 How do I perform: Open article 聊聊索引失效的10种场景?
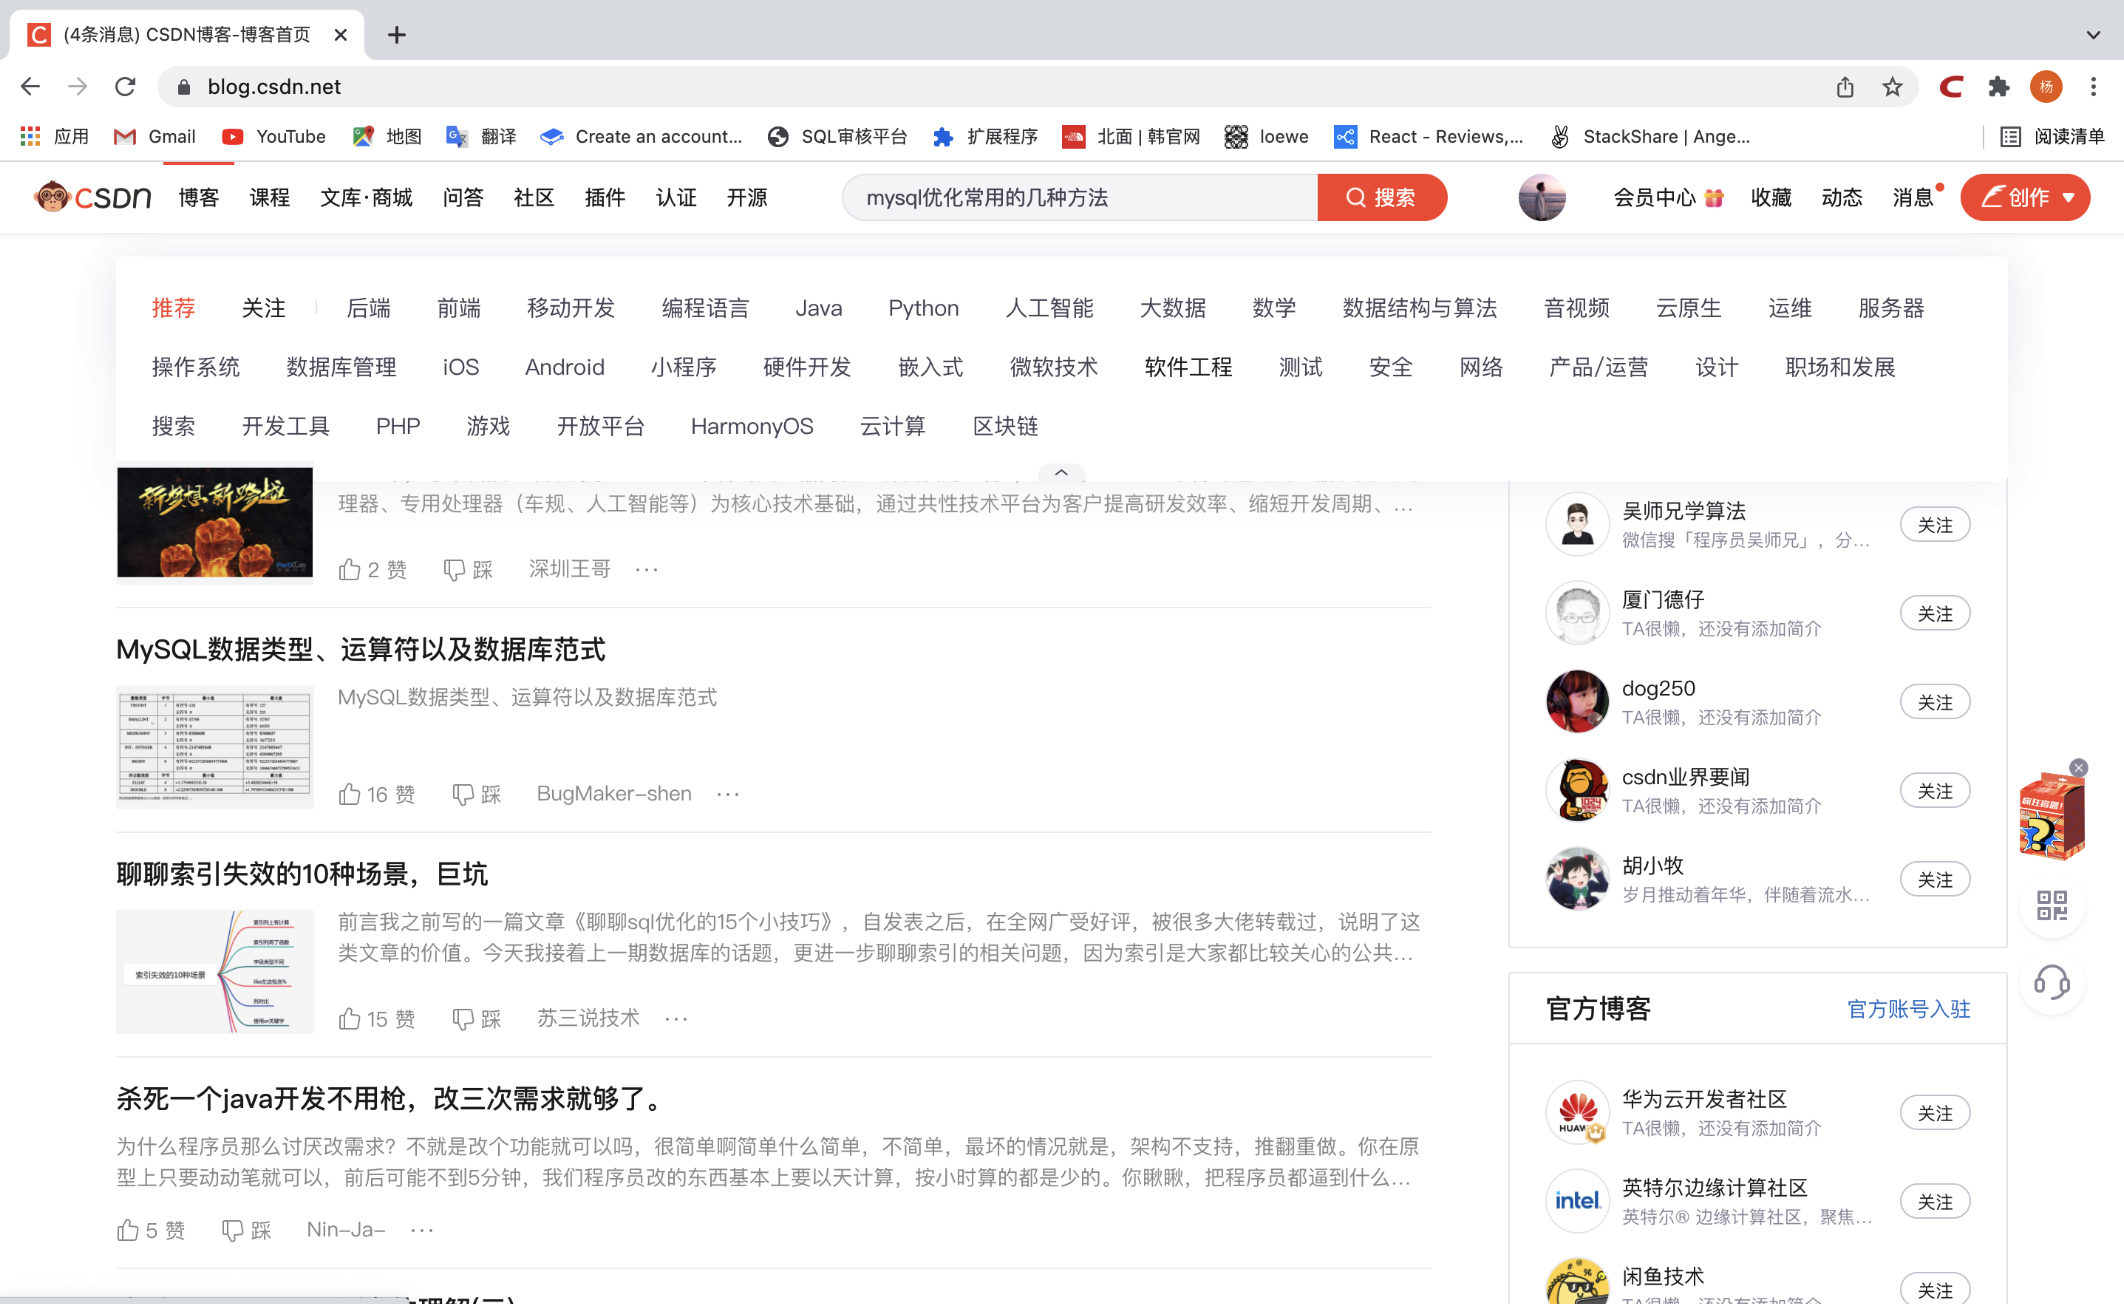tap(302, 874)
